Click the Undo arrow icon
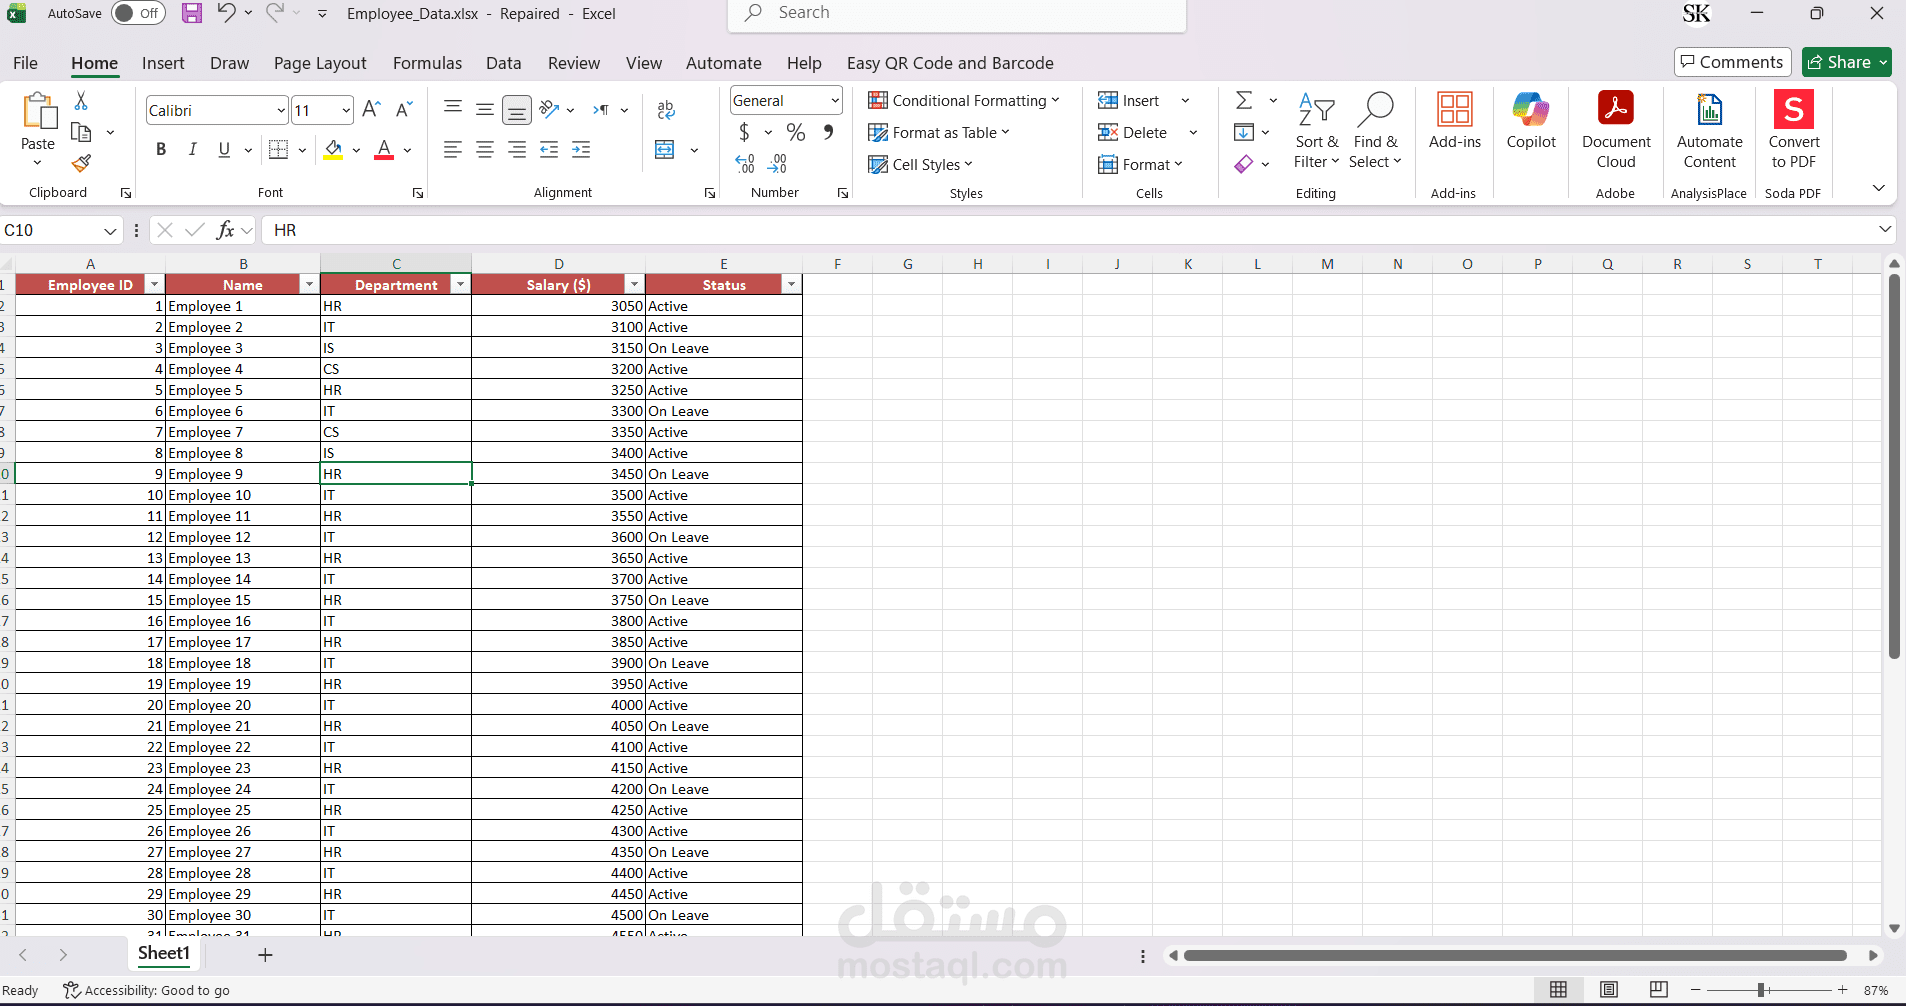This screenshot has width=1906, height=1006. (226, 13)
